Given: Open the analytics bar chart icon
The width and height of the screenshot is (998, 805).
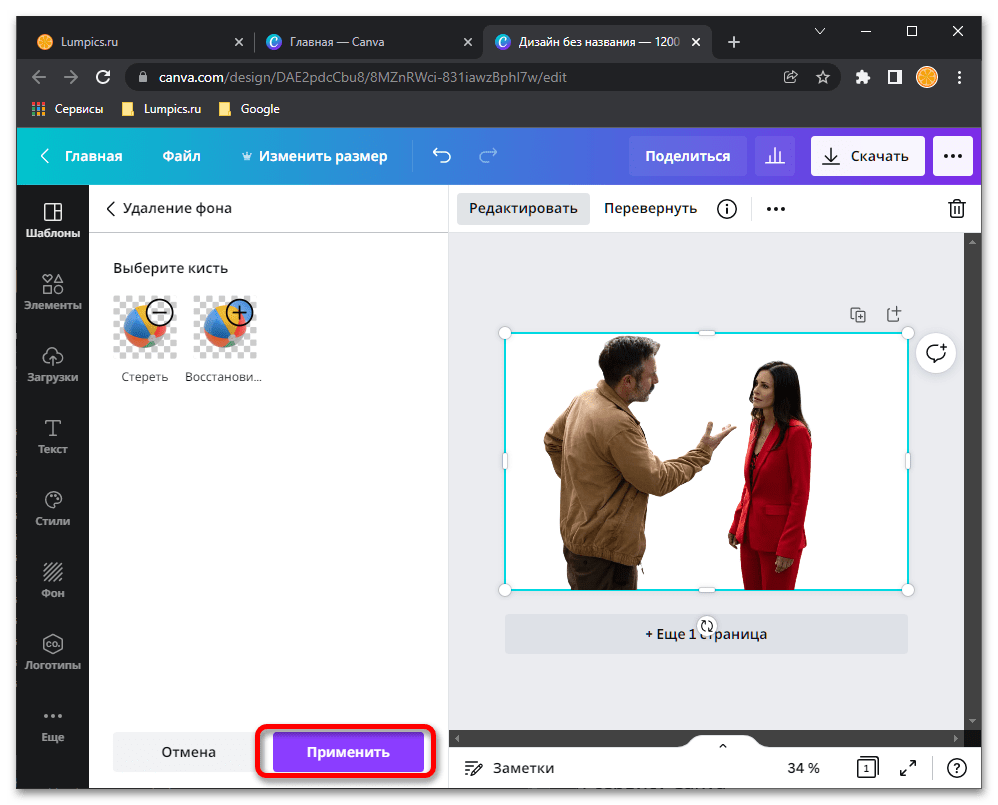Looking at the screenshot, I should (774, 156).
